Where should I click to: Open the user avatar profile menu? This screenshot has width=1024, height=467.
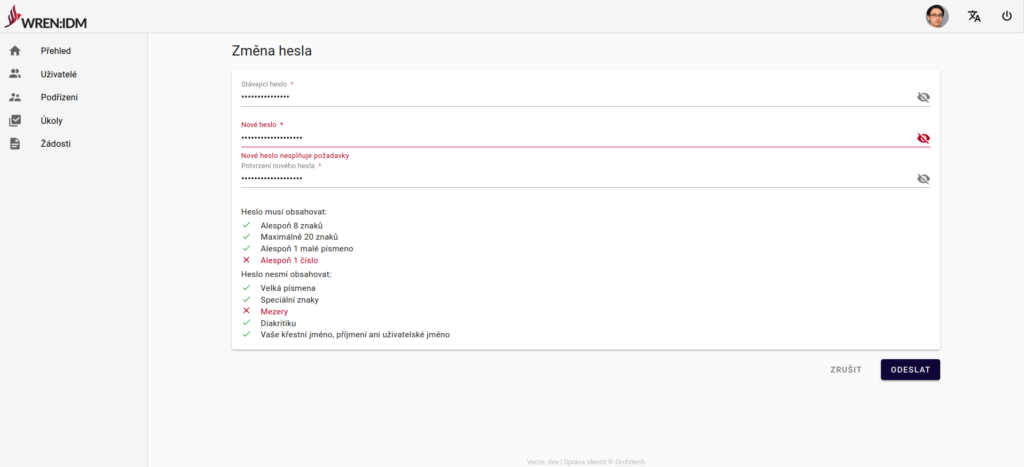937,16
